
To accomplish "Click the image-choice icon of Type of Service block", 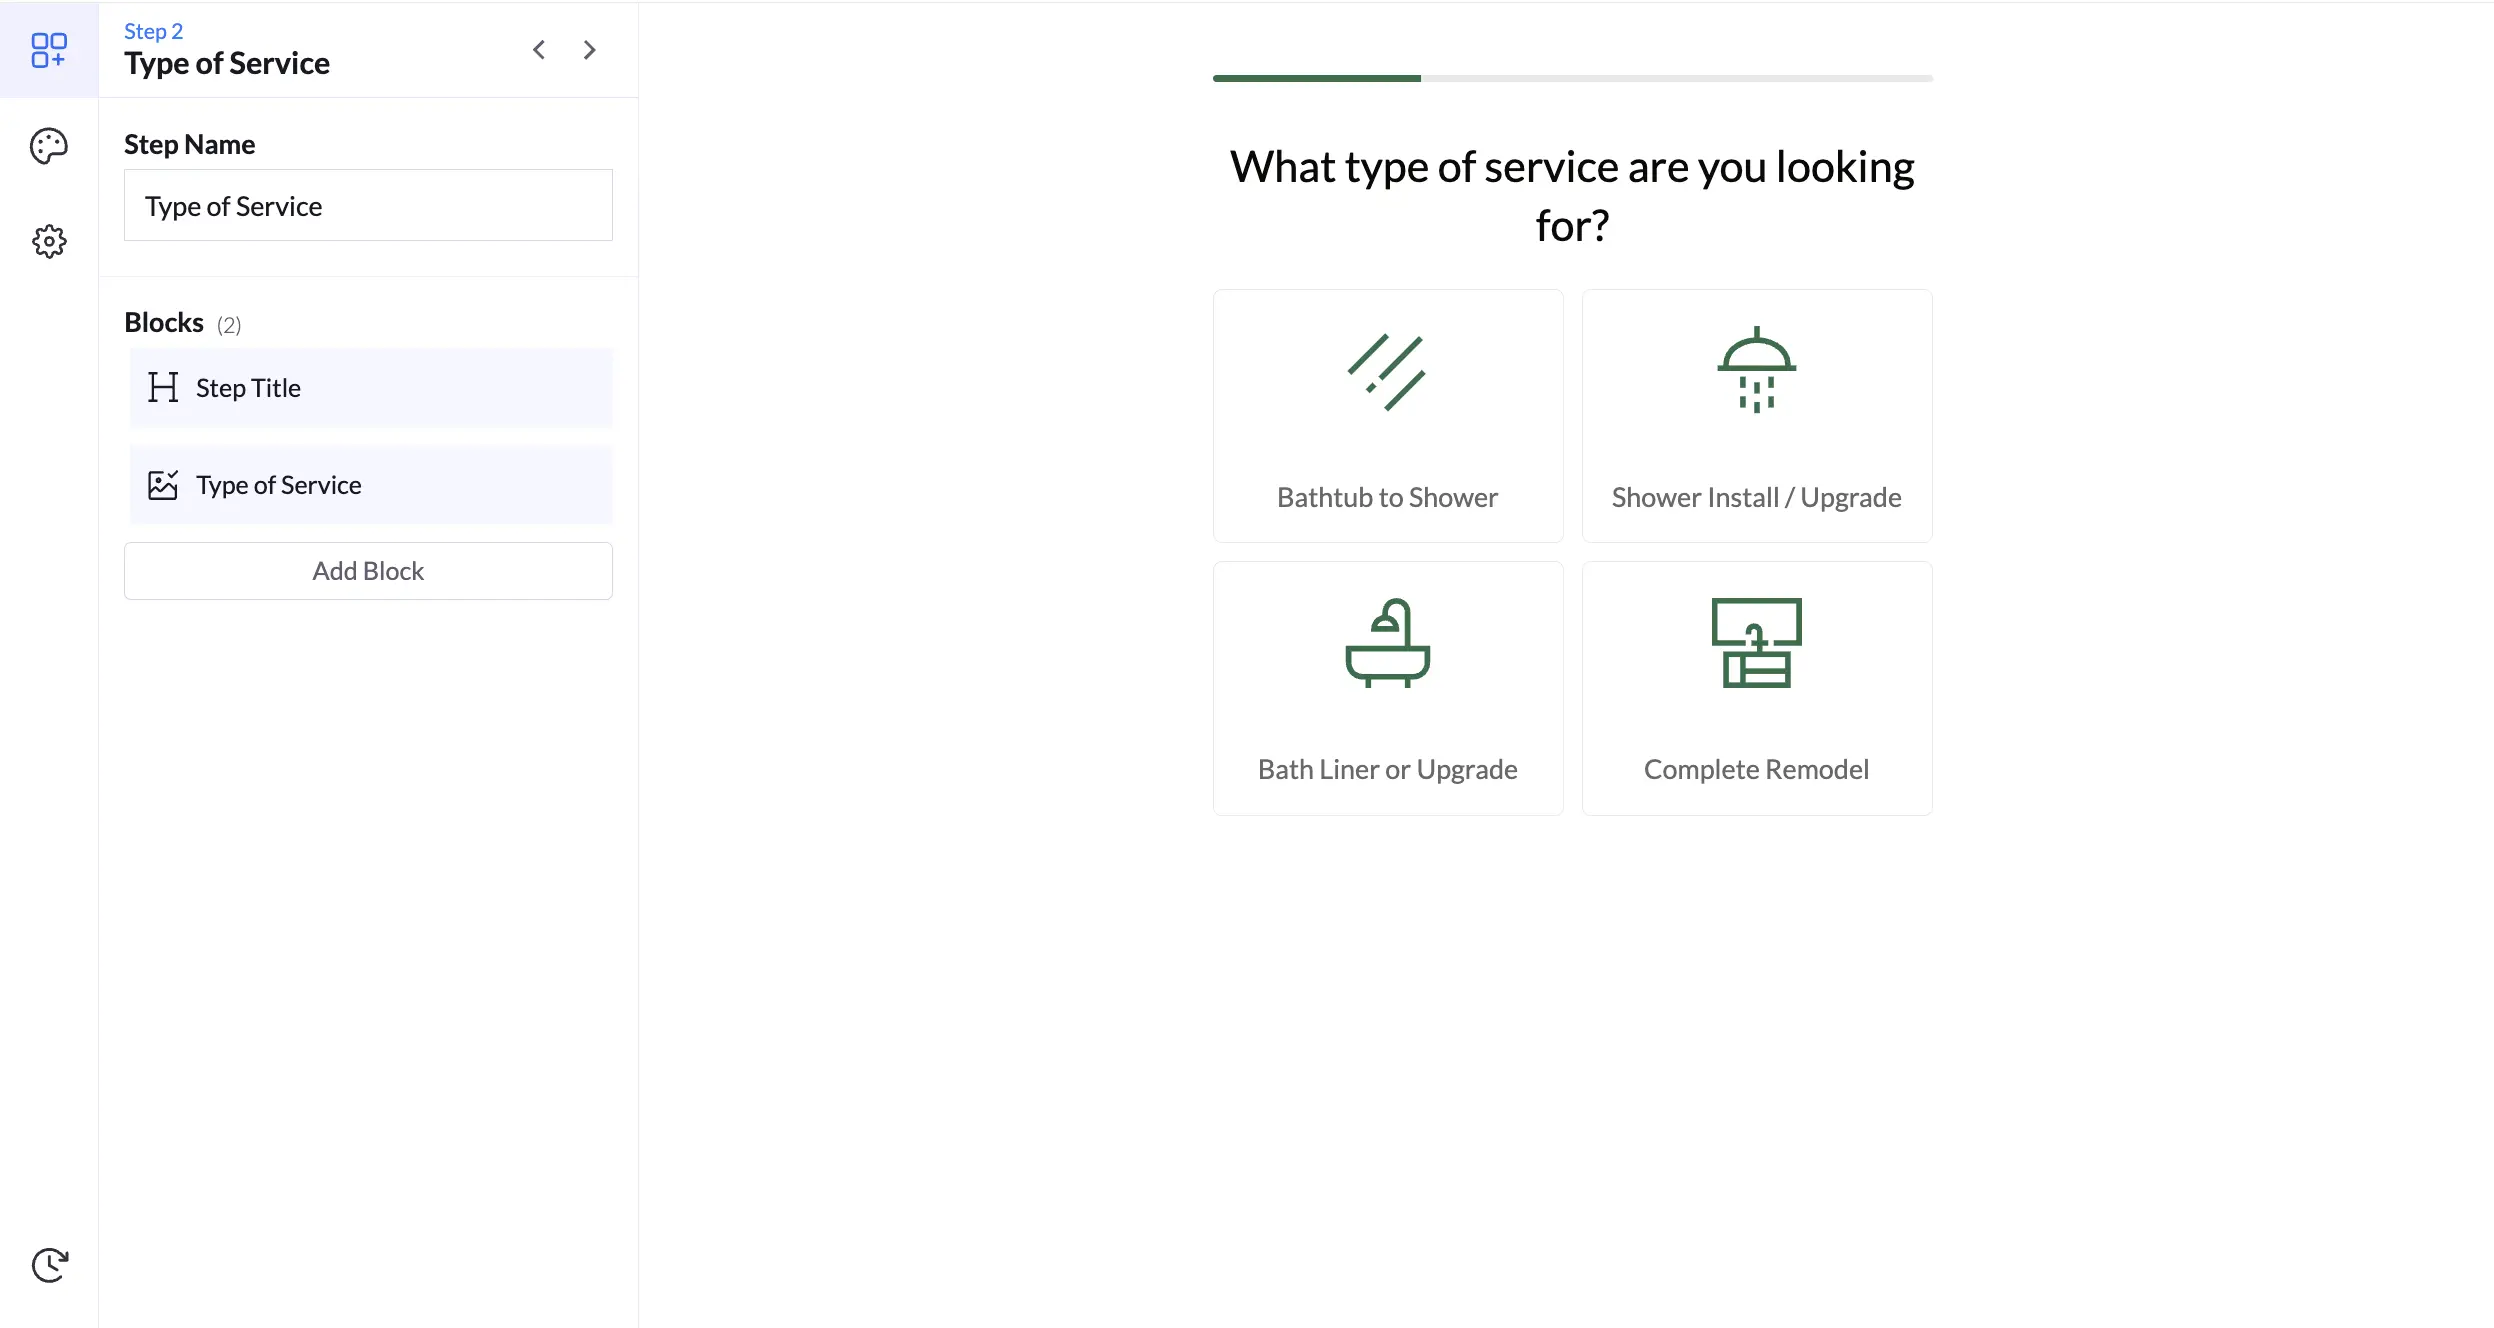I will pyautogui.click(x=163, y=485).
